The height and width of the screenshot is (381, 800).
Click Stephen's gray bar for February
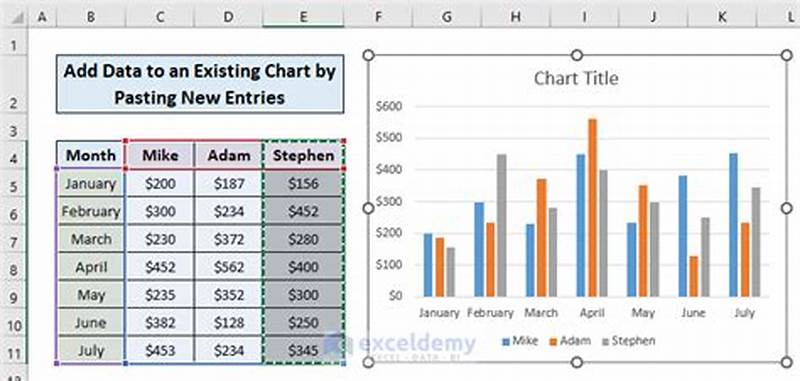502,225
